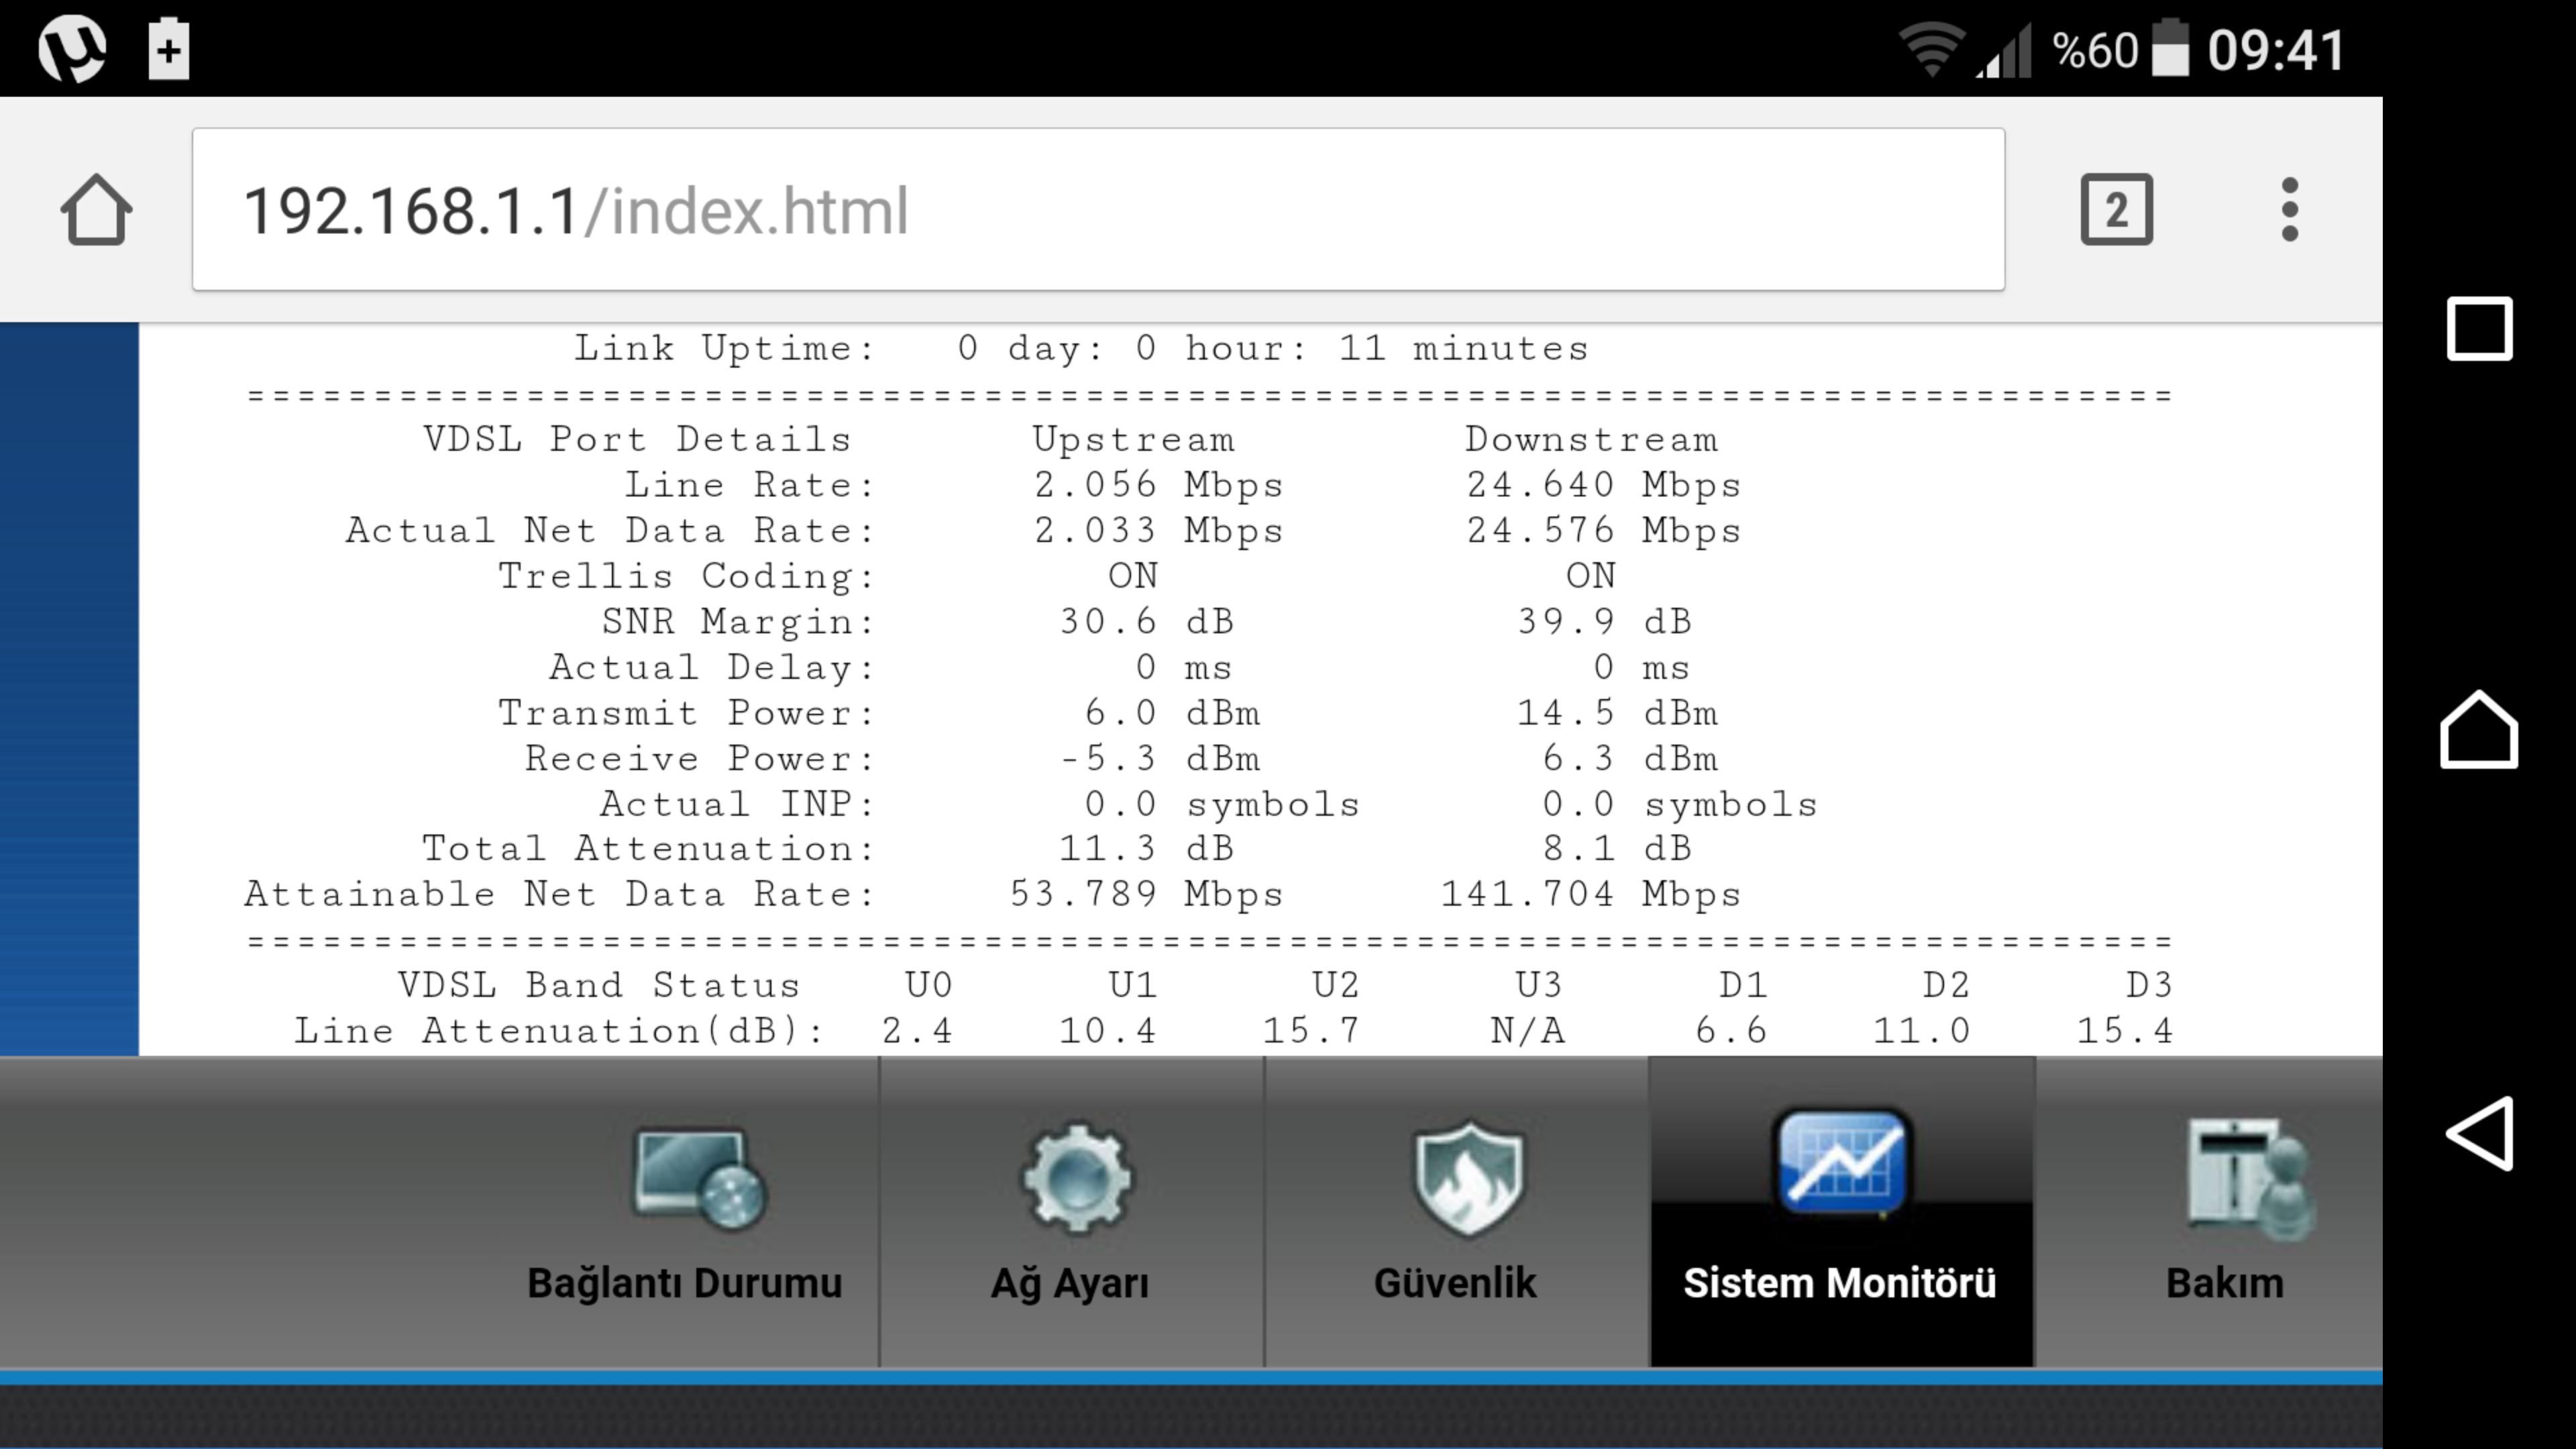The width and height of the screenshot is (2576, 1449).
Task: Tap the browser home icon
Action: (96, 210)
